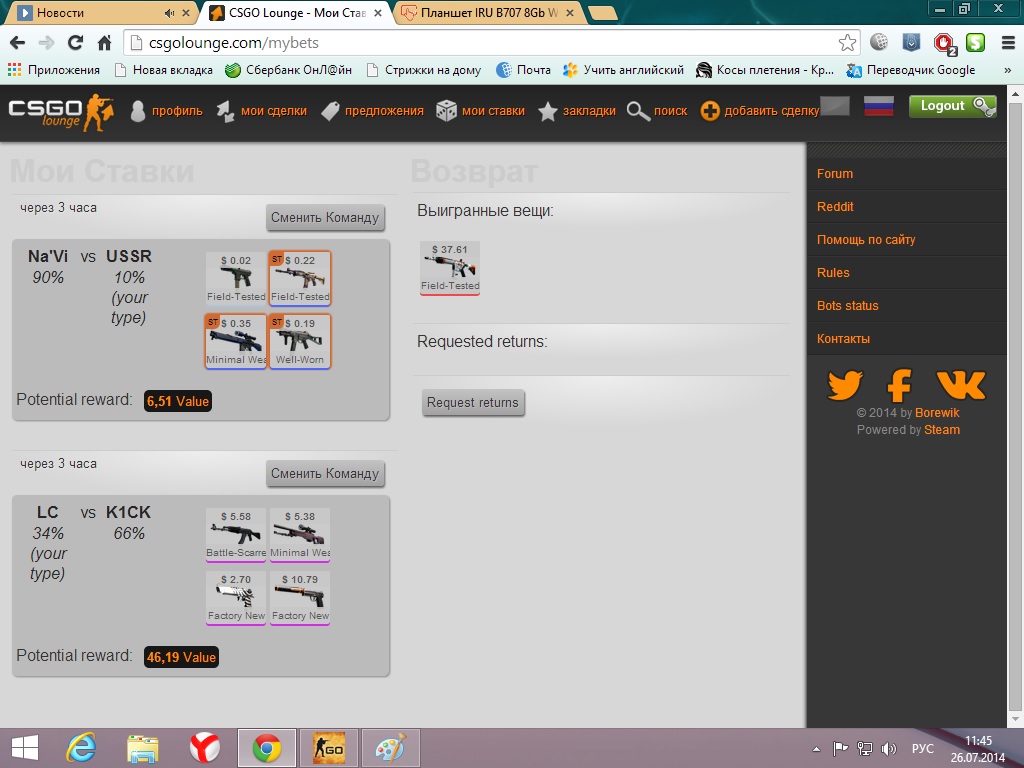Open Приложения apps bookmark
Image resolution: width=1024 pixels, height=768 pixels.
(x=54, y=70)
